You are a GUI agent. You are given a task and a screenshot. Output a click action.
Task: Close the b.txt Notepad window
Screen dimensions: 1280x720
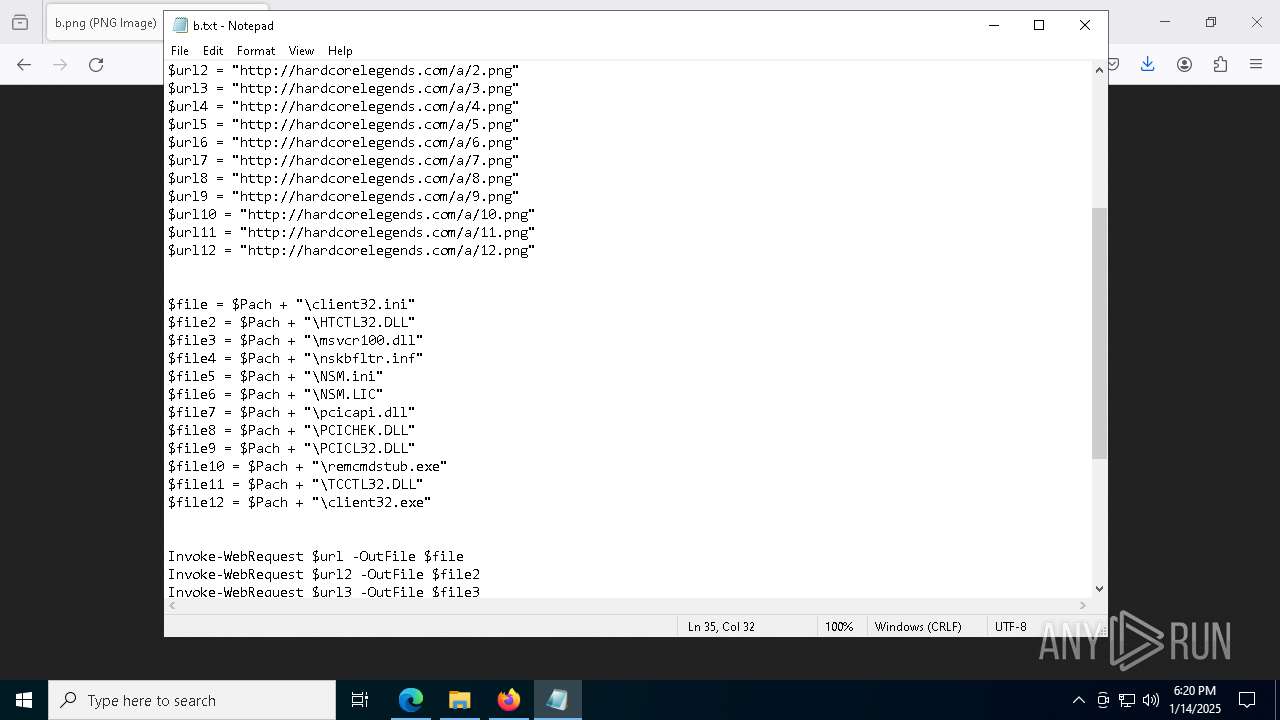pyautogui.click(x=1085, y=25)
